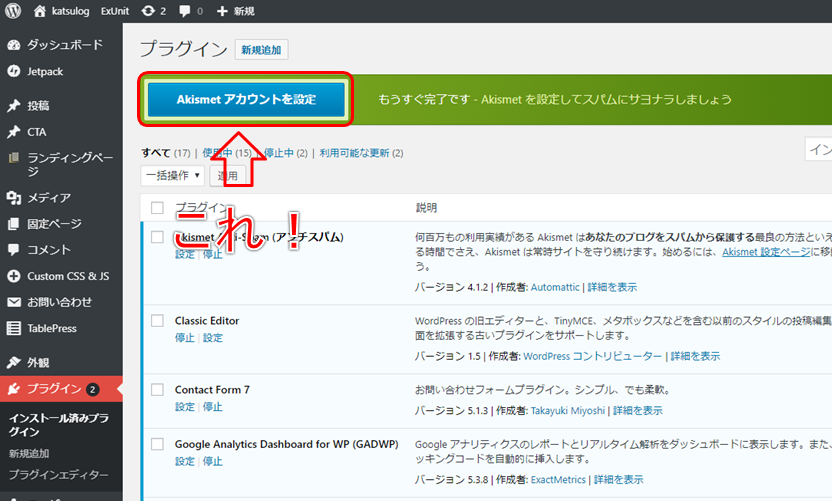The width and height of the screenshot is (832, 501).
Task: Click 設定 under Contact Form 7
Action: pos(185,407)
